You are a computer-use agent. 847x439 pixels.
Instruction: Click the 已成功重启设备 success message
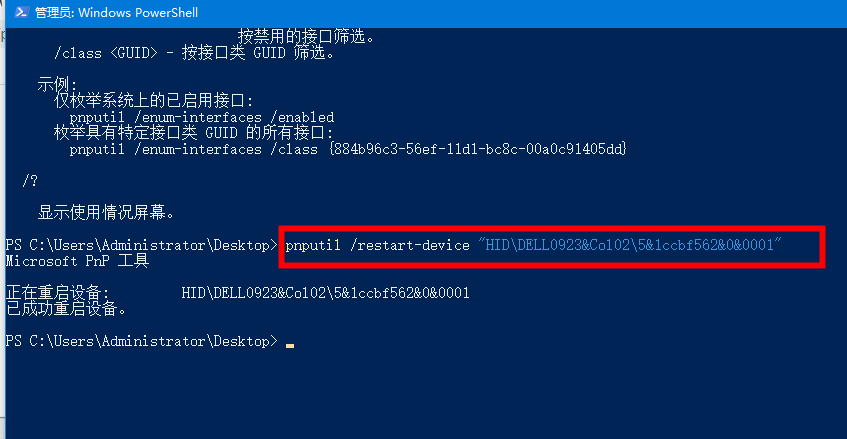click(67, 309)
